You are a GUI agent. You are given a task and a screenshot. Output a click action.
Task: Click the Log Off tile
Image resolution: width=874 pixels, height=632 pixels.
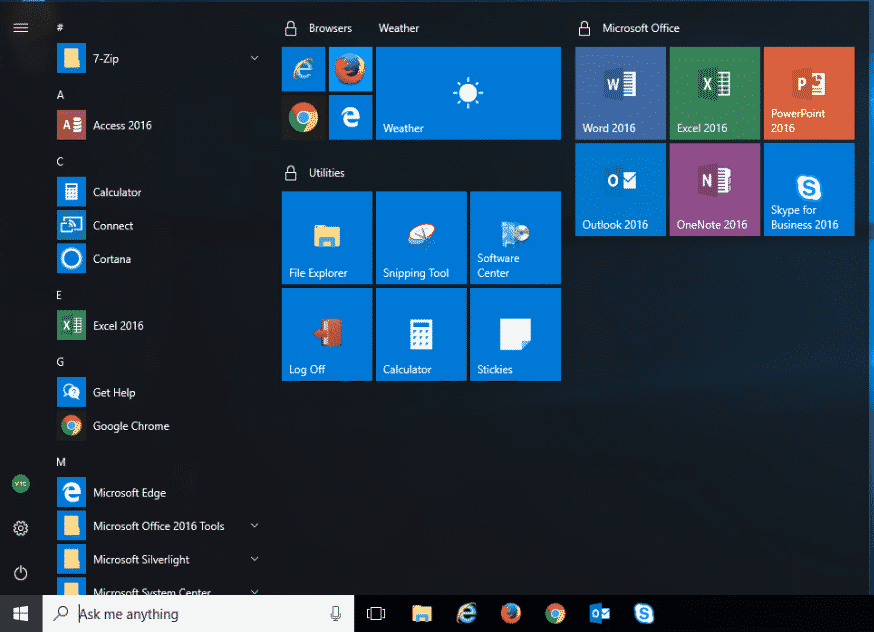pos(327,334)
